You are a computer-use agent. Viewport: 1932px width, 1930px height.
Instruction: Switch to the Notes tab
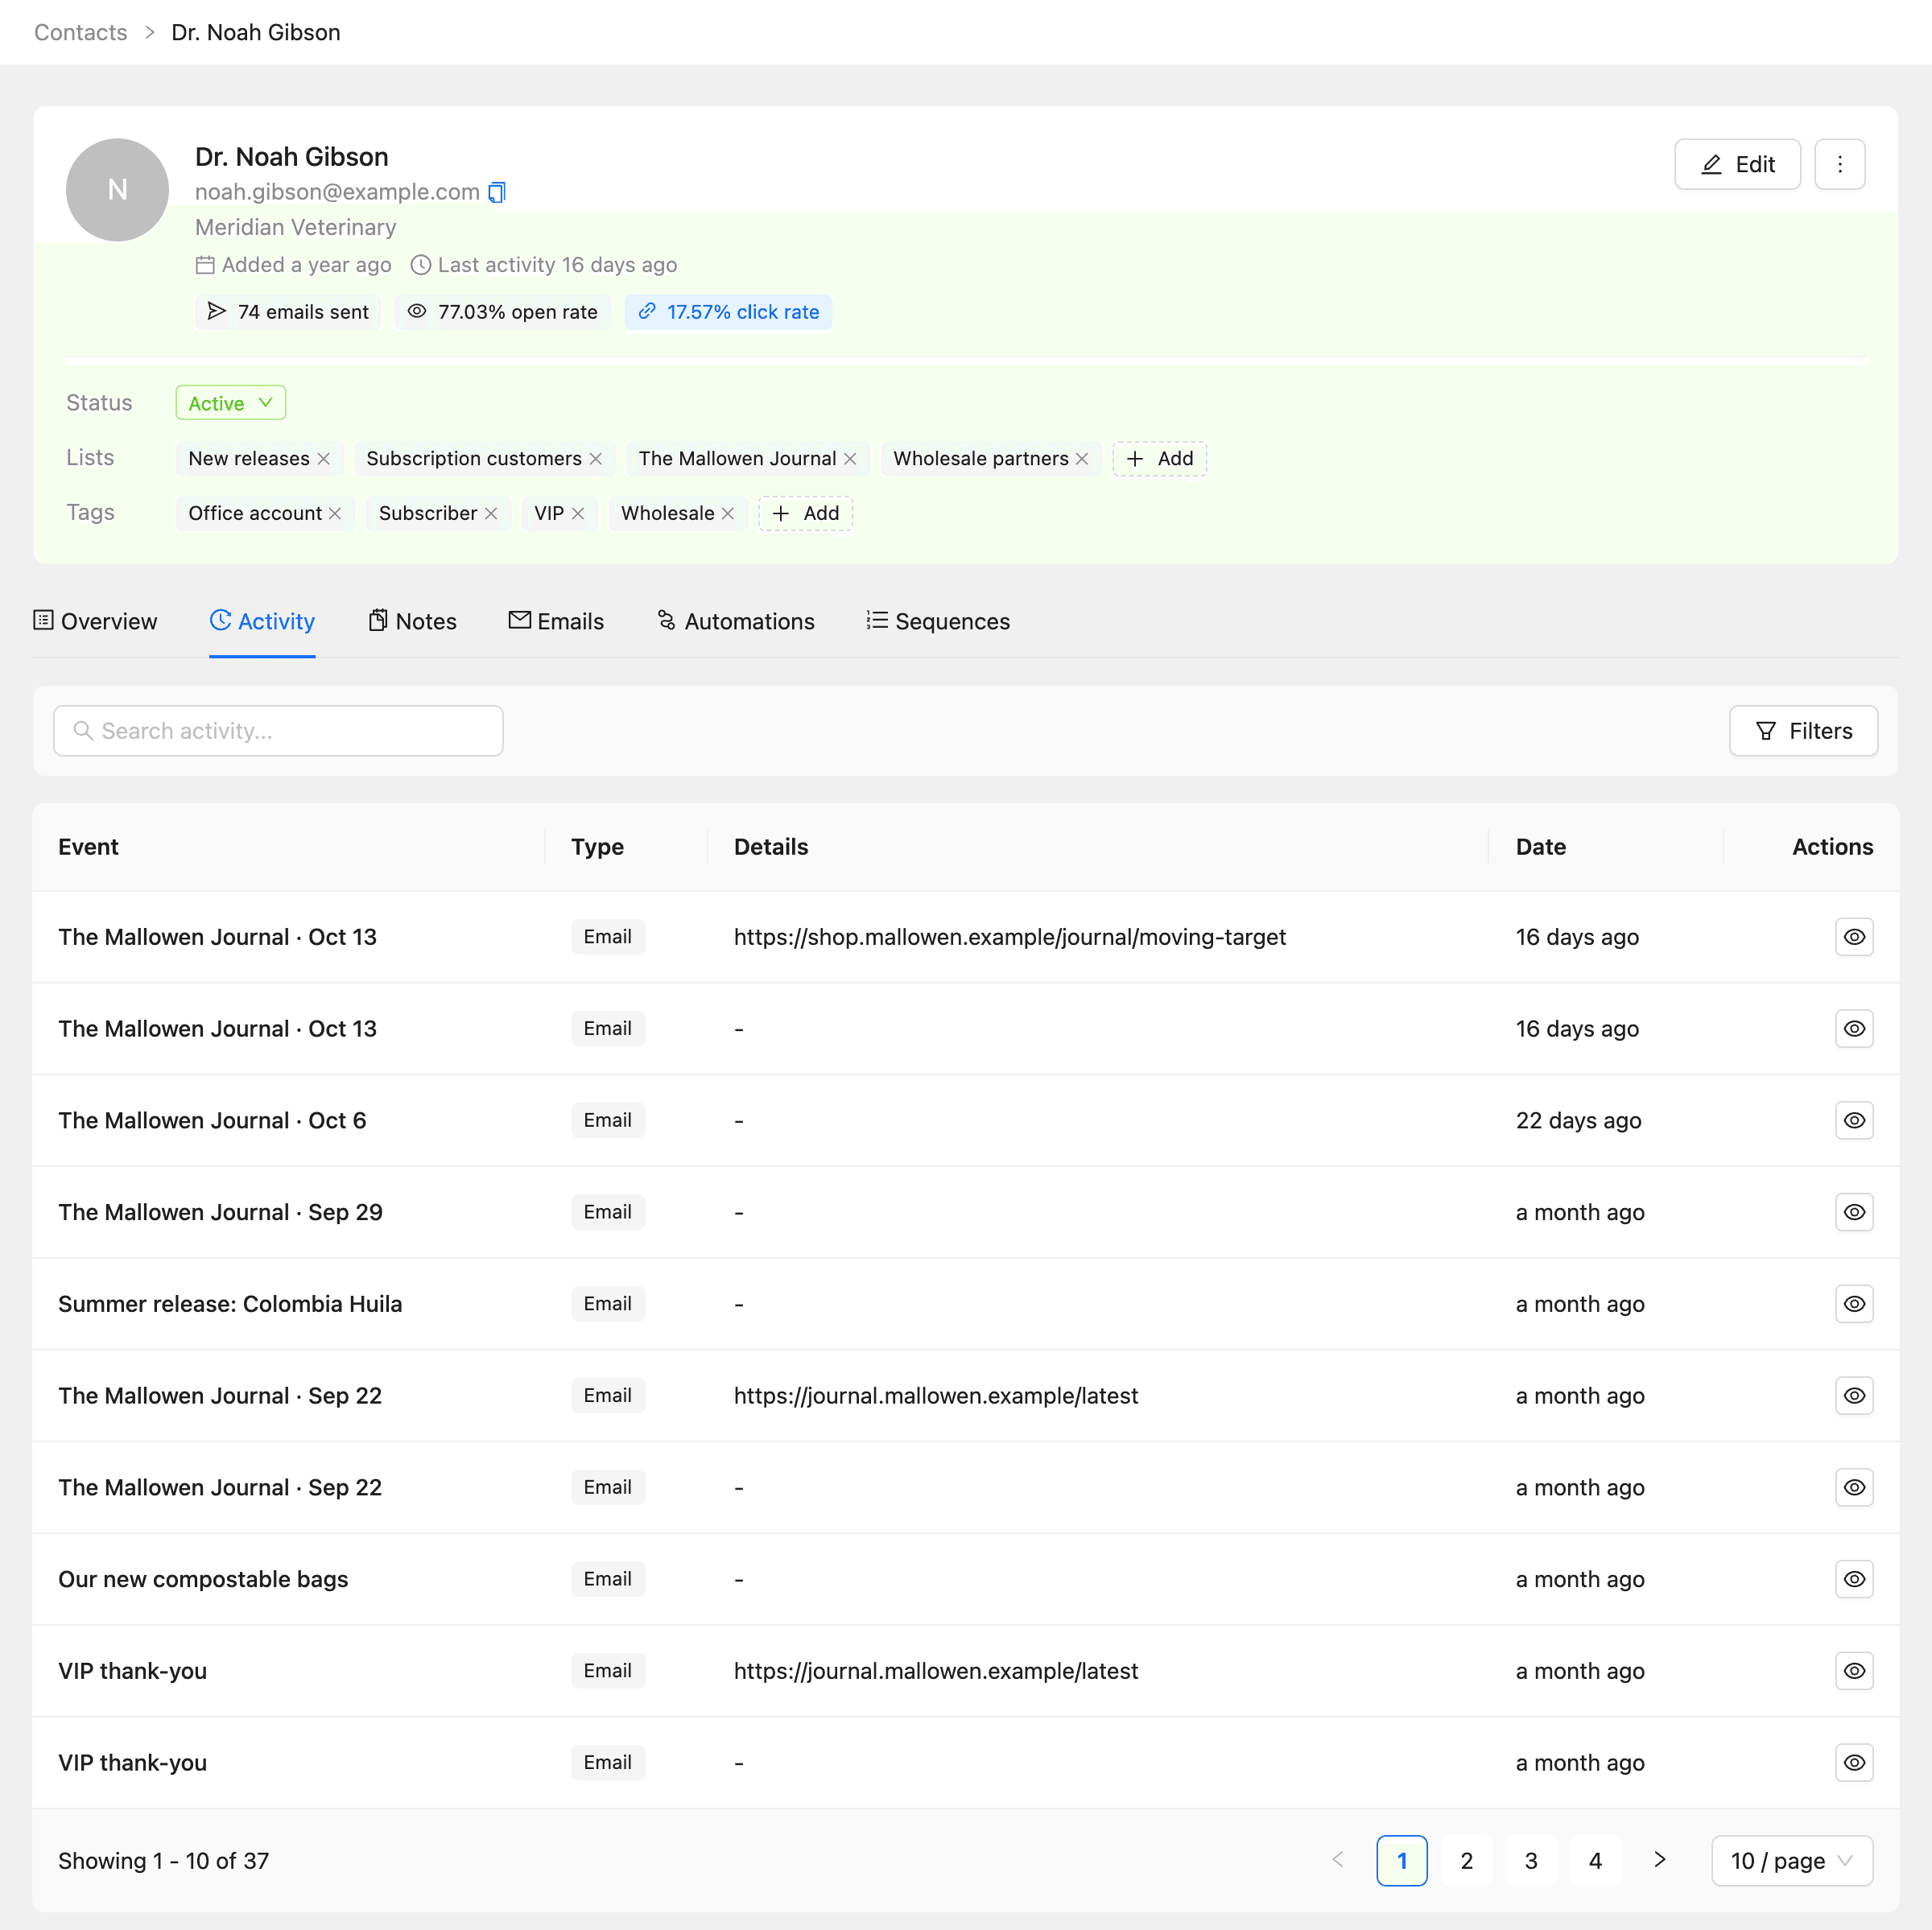tap(412, 621)
